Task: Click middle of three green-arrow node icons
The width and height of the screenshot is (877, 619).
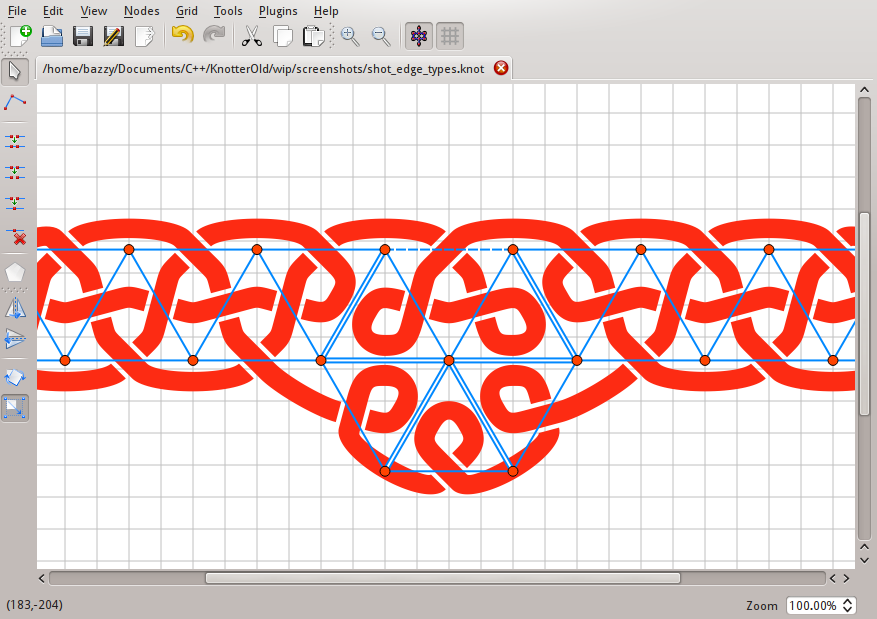Action: pos(15,172)
